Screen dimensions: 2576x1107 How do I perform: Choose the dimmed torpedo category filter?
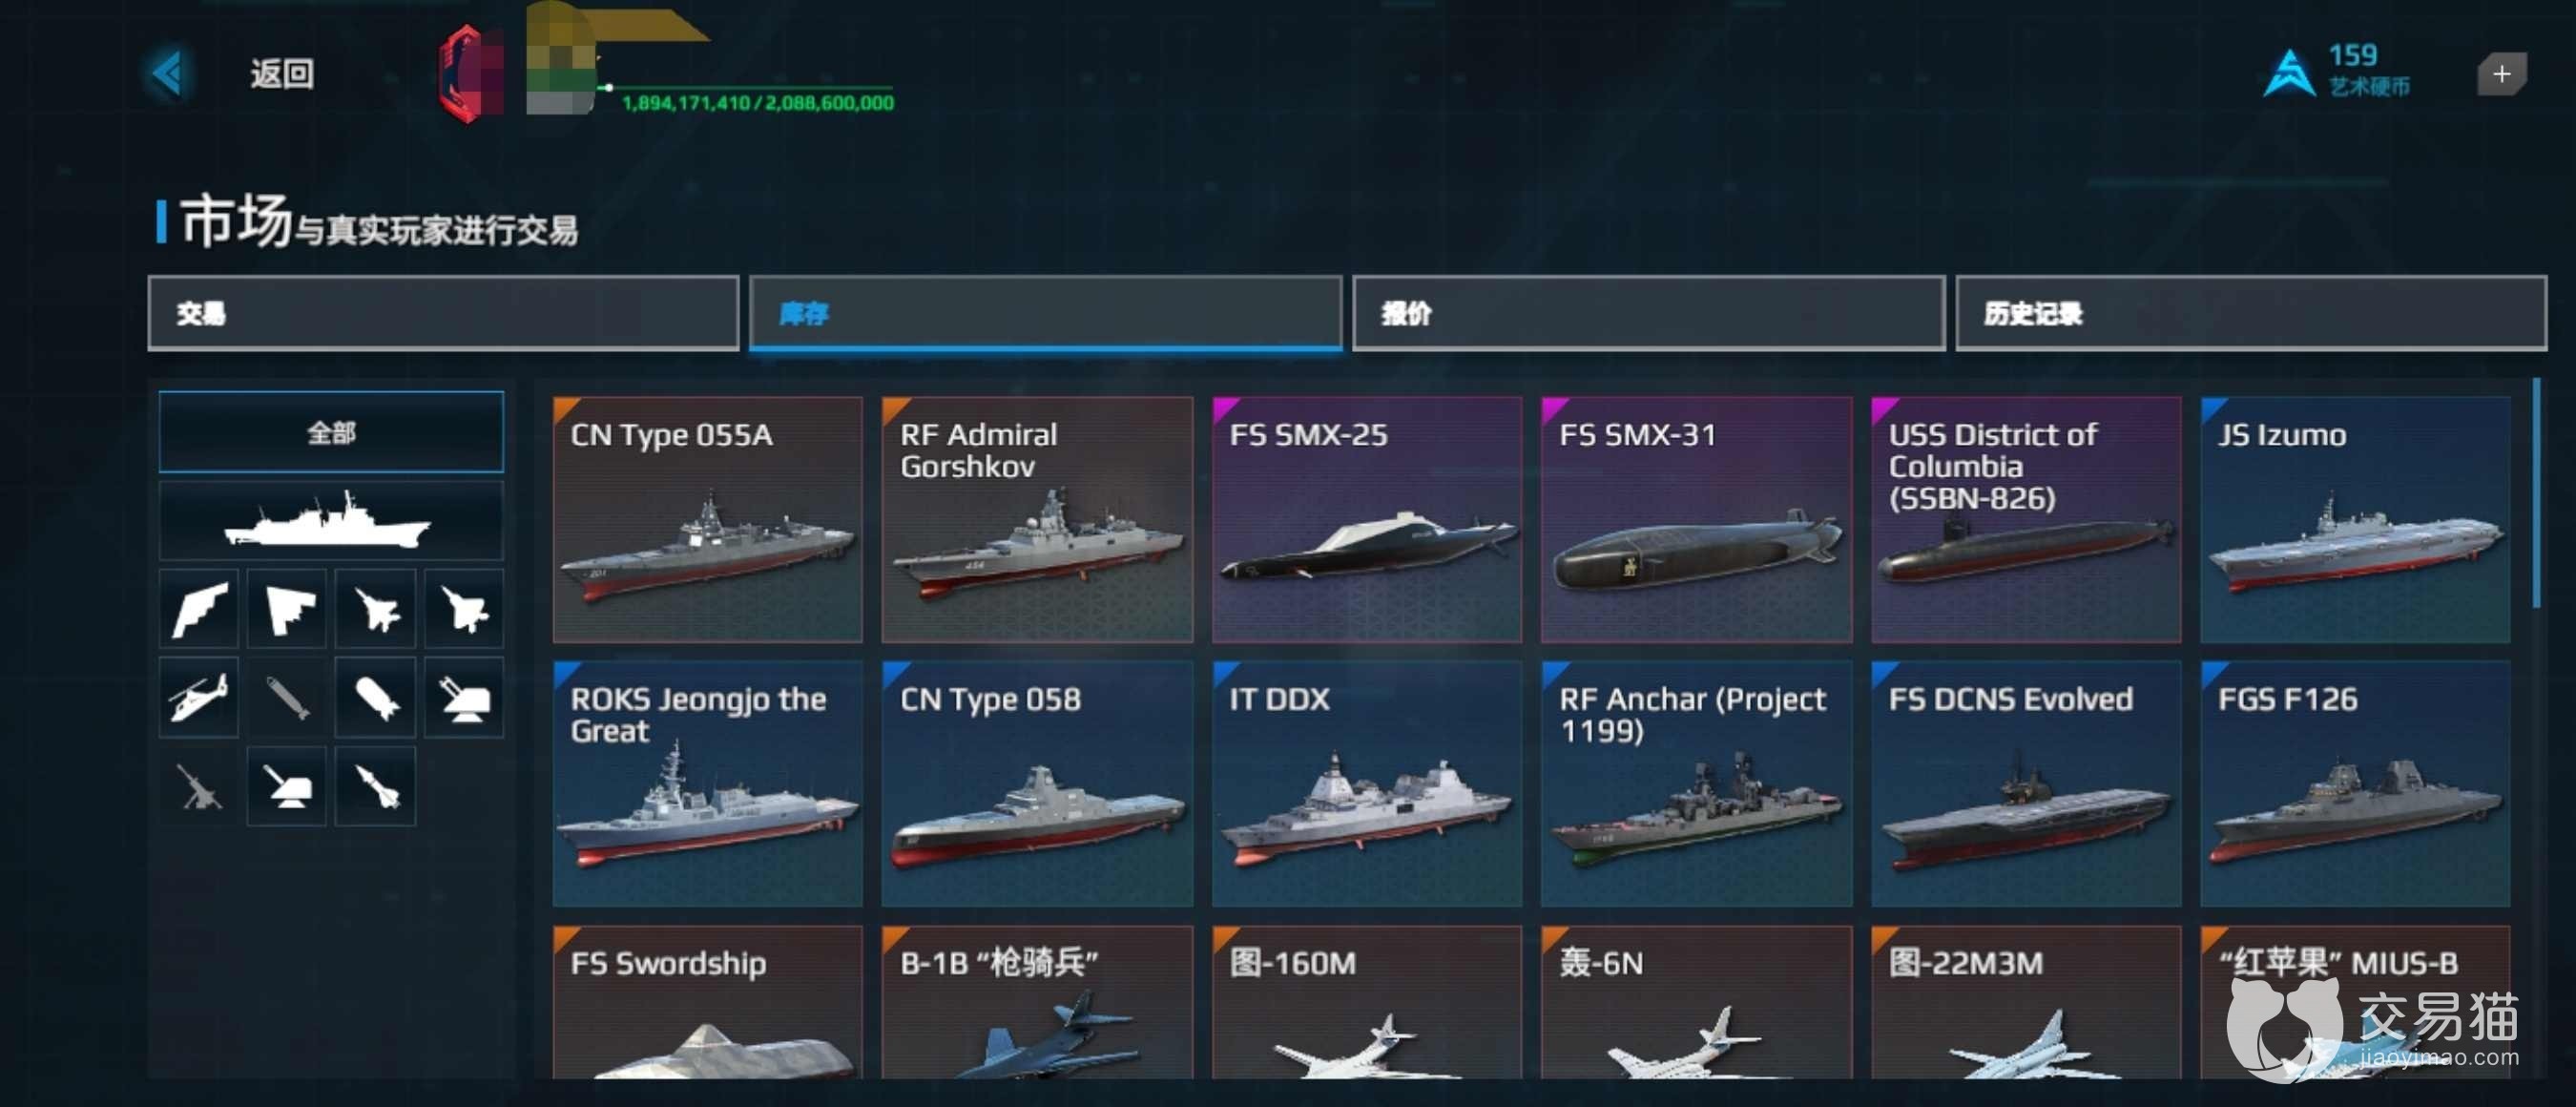287,697
